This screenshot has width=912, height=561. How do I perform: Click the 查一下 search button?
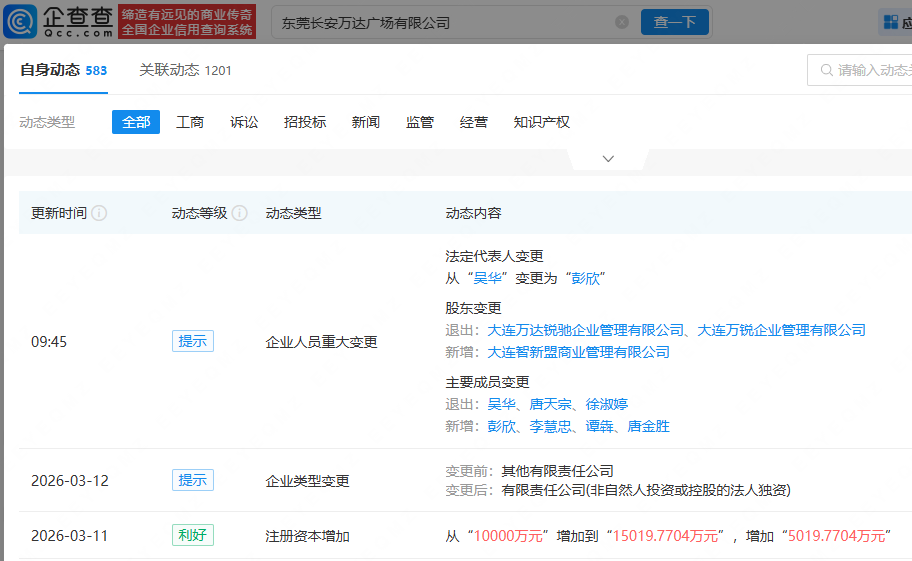tap(675, 22)
